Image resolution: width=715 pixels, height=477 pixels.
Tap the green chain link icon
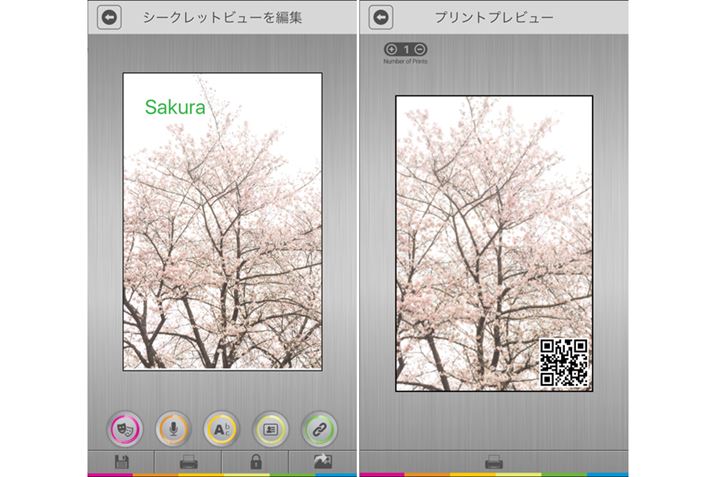click(x=319, y=429)
